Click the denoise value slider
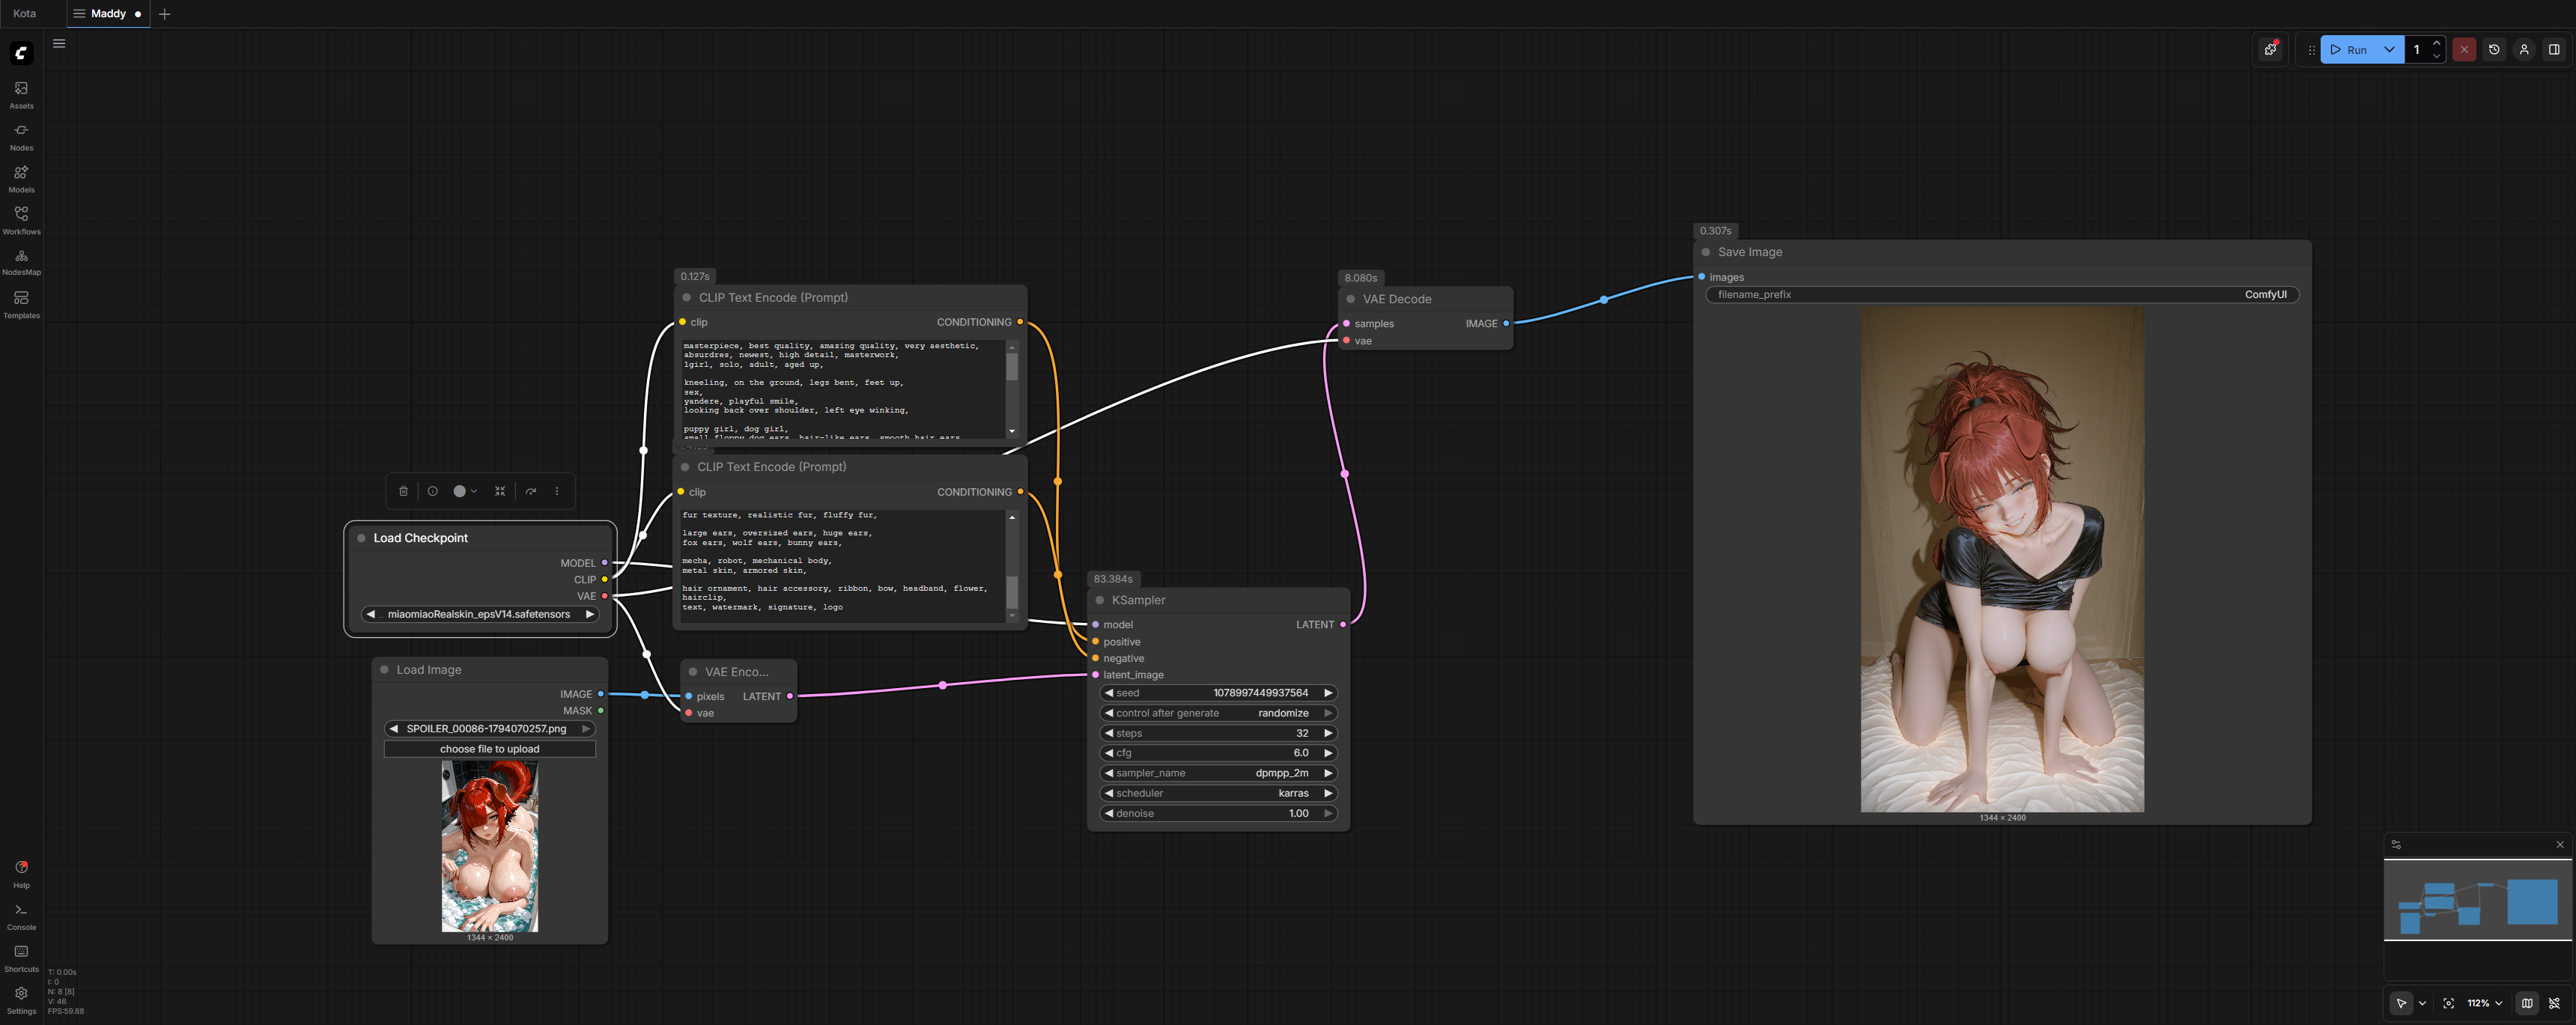 [1218, 813]
